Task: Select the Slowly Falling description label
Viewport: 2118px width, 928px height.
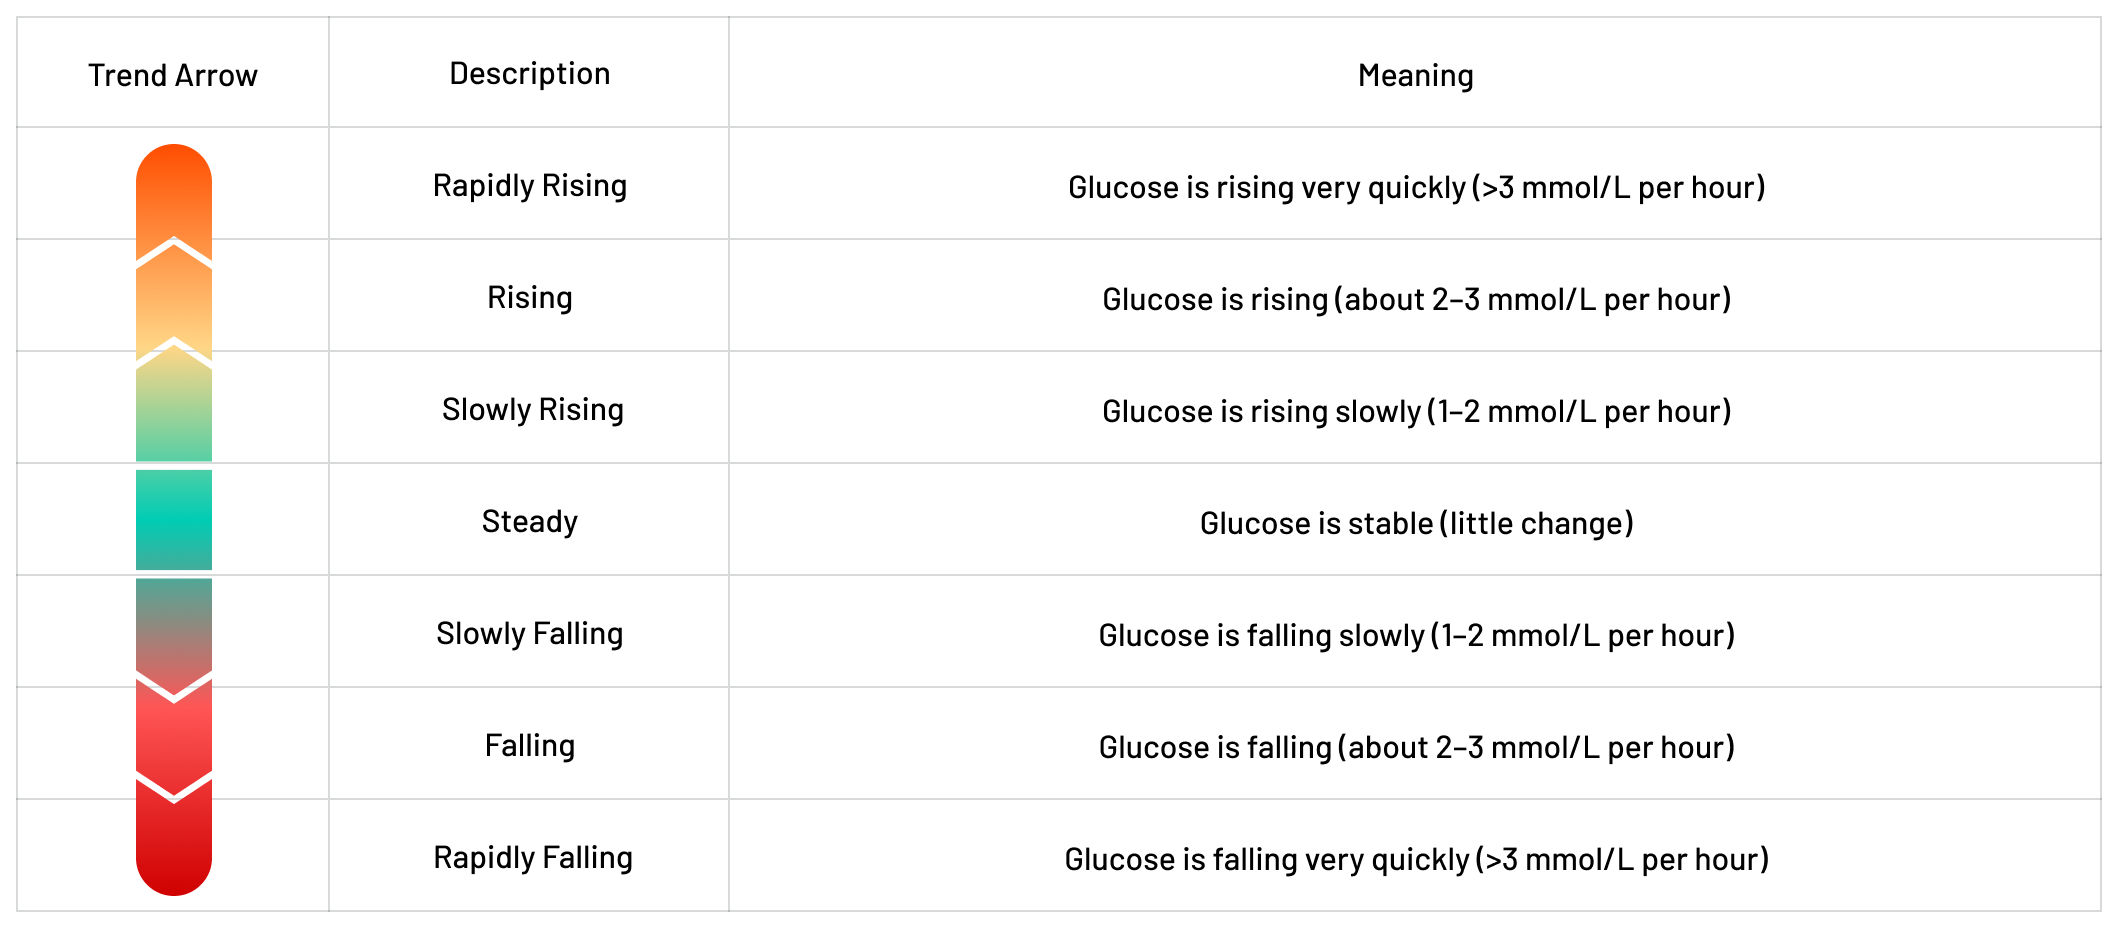Action: pos(529,634)
